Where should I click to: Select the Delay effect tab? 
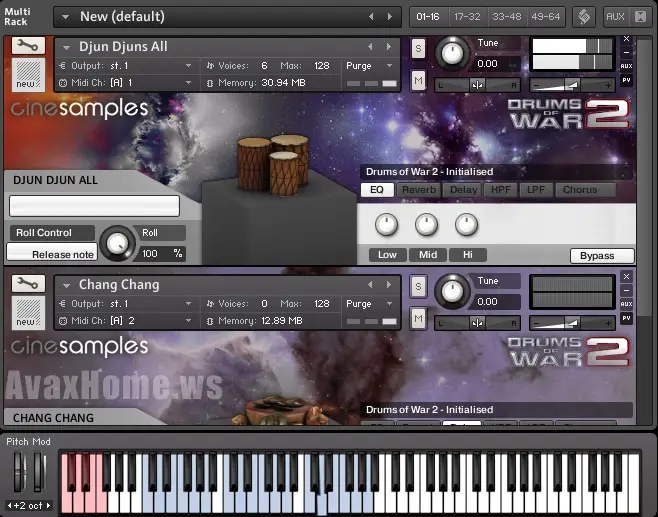point(463,190)
